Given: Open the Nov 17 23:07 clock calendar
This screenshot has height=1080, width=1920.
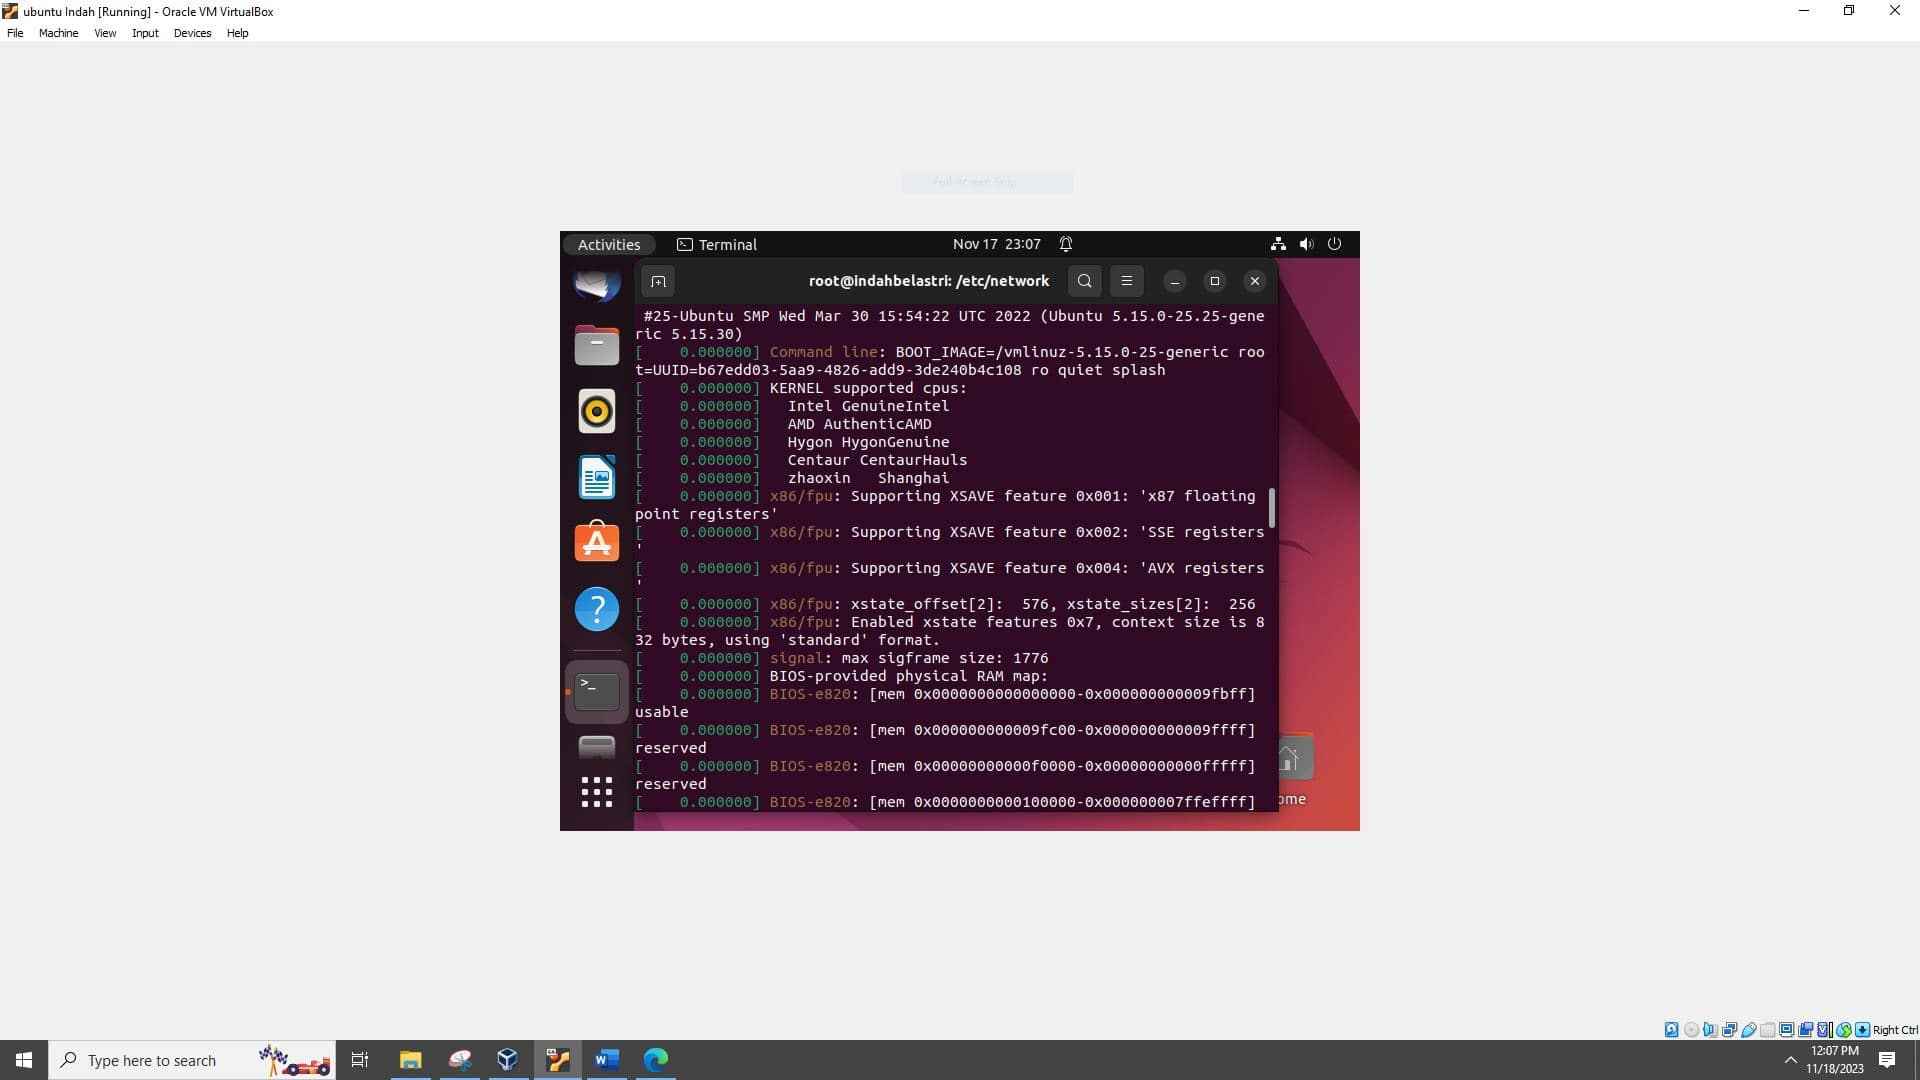Looking at the screenshot, I should [x=997, y=244].
